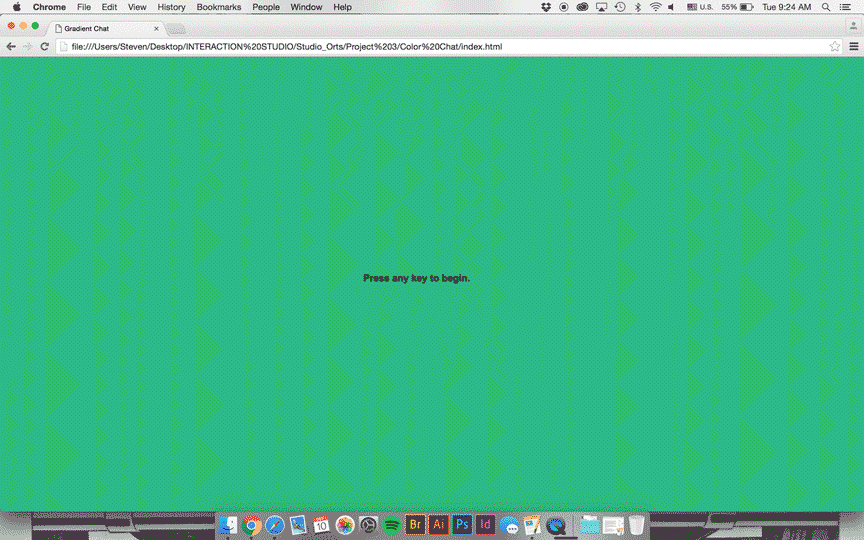Open Spotlight search magnifier
864x540 pixels.
[826, 7]
